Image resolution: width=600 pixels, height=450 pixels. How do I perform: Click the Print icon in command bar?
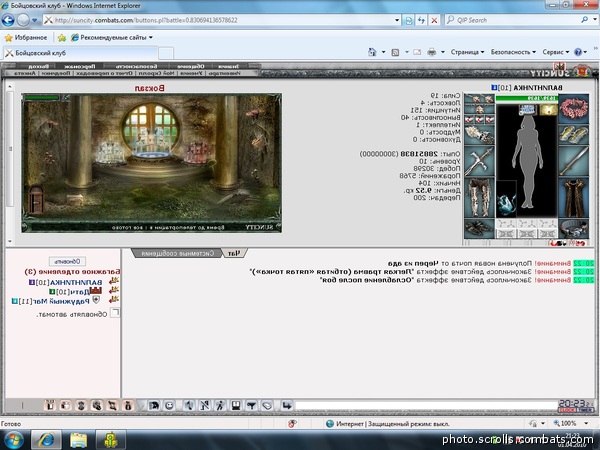[431, 52]
